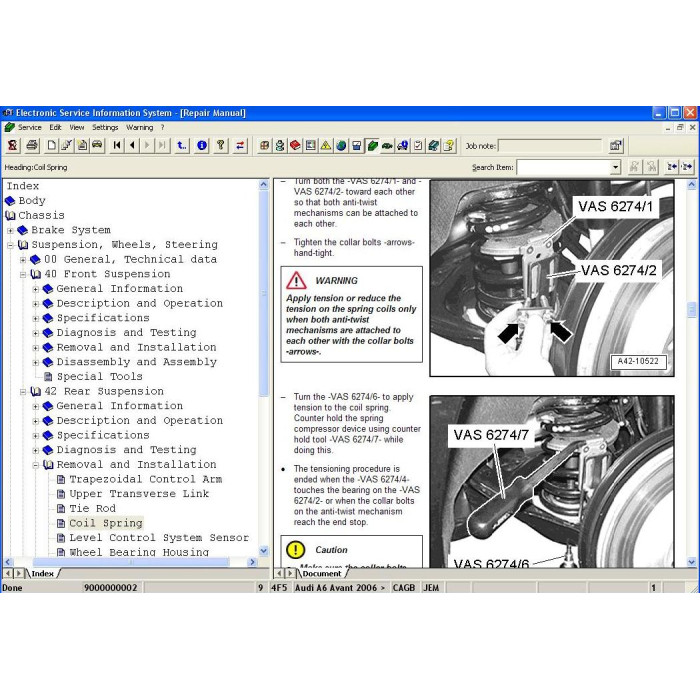Select the Coil Spring tree item

pos(106,523)
